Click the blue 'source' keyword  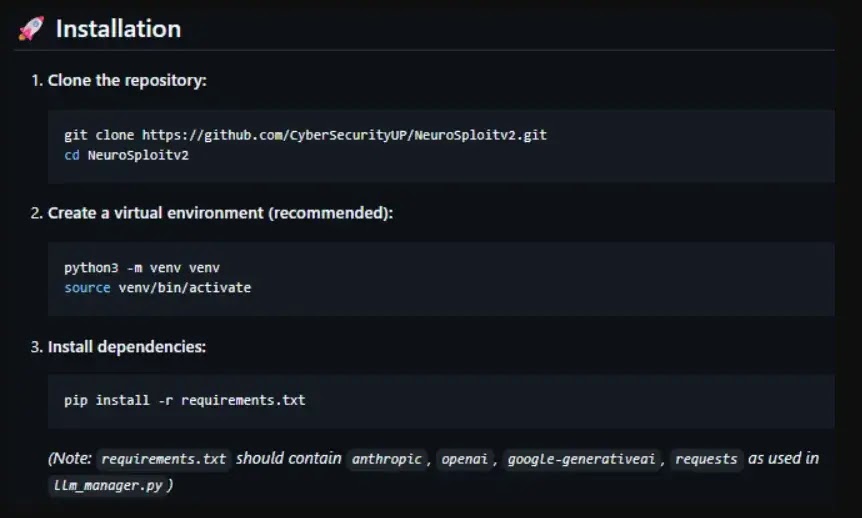click(x=87, y=288)
